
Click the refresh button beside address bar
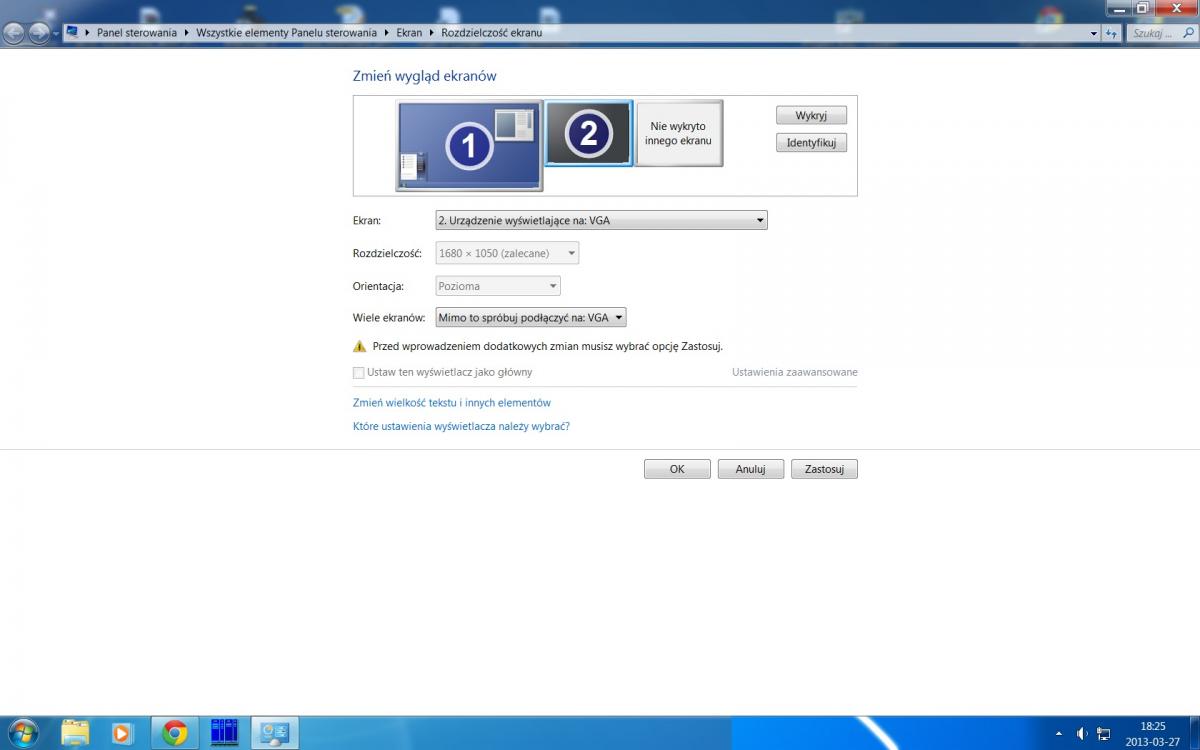[1111, 33]
